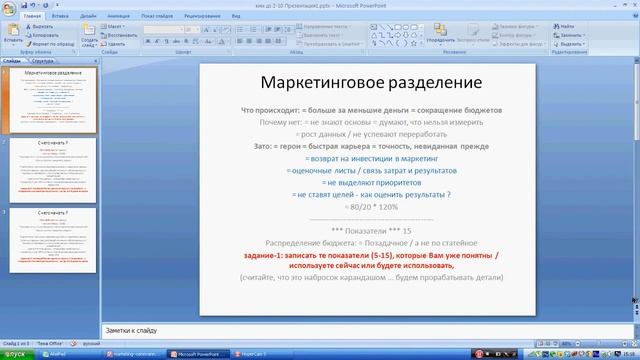Screen dimensions: 640x360
Task: Center the text alignment
Action: coord(249,41)
